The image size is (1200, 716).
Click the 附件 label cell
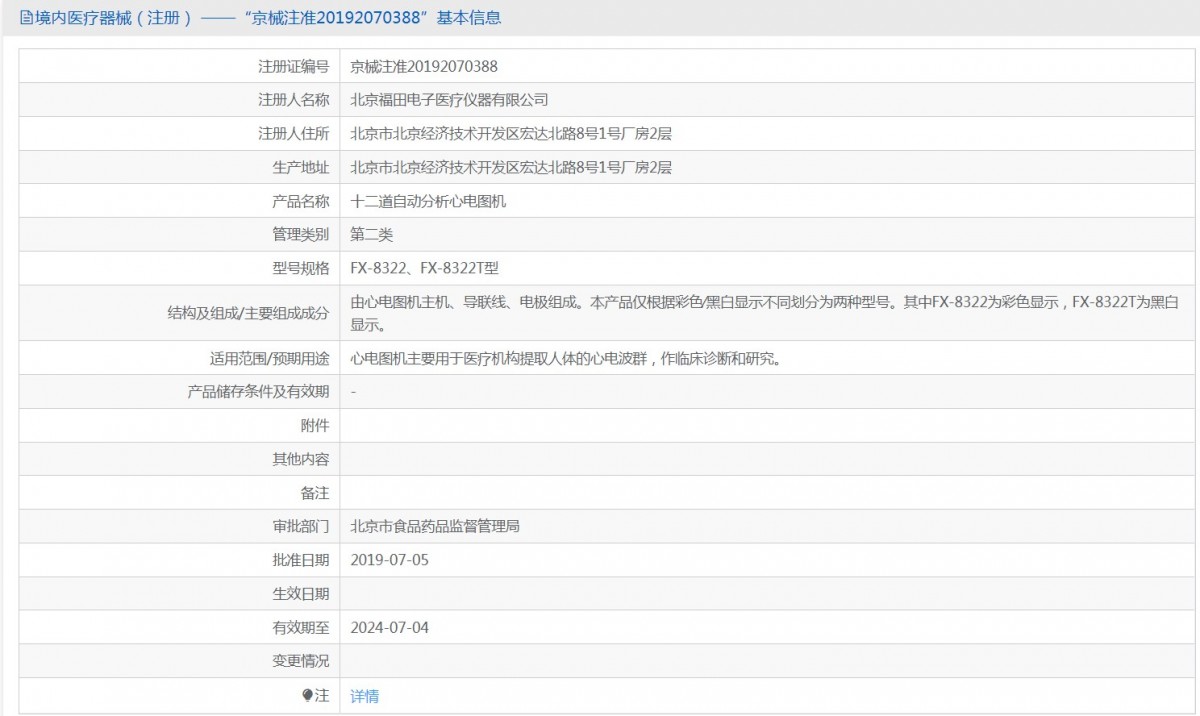click(x=180, y=425)
